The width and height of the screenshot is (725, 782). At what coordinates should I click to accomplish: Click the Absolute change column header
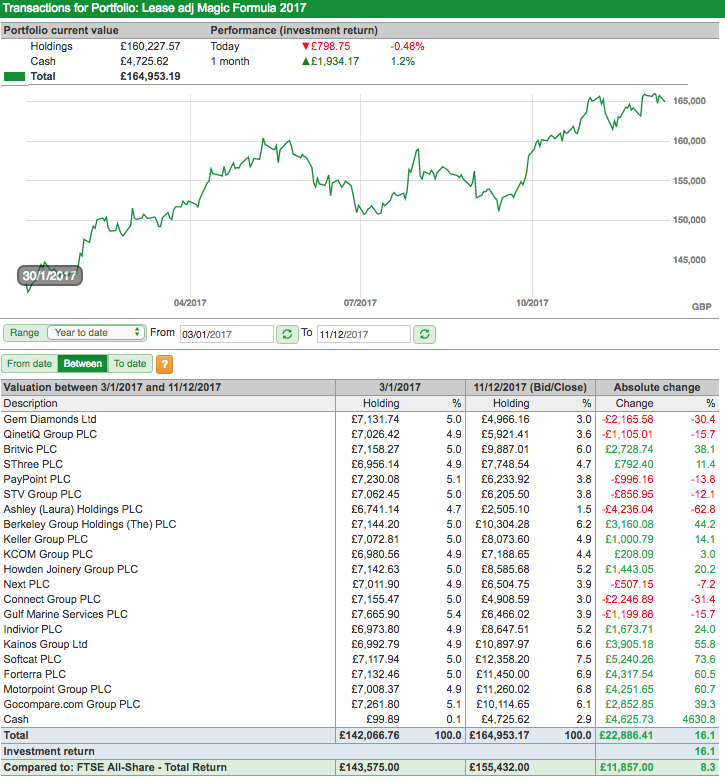pyautogui.click(x=657, y=388)
